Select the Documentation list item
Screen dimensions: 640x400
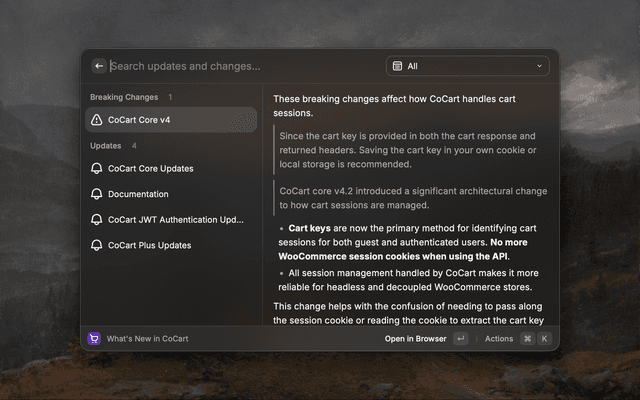[x=171, y=194]
